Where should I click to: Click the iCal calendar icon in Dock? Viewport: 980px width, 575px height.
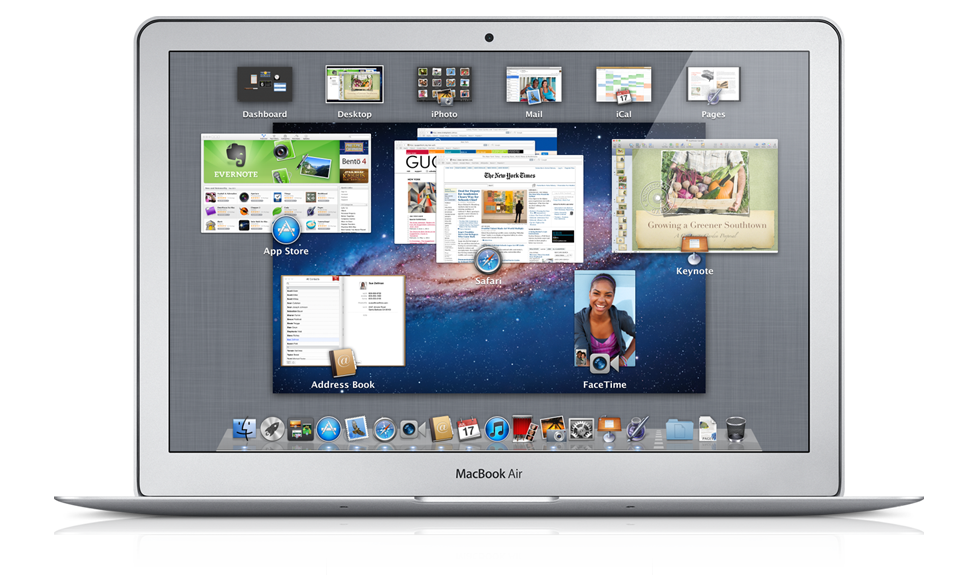(x=469, y=430)
